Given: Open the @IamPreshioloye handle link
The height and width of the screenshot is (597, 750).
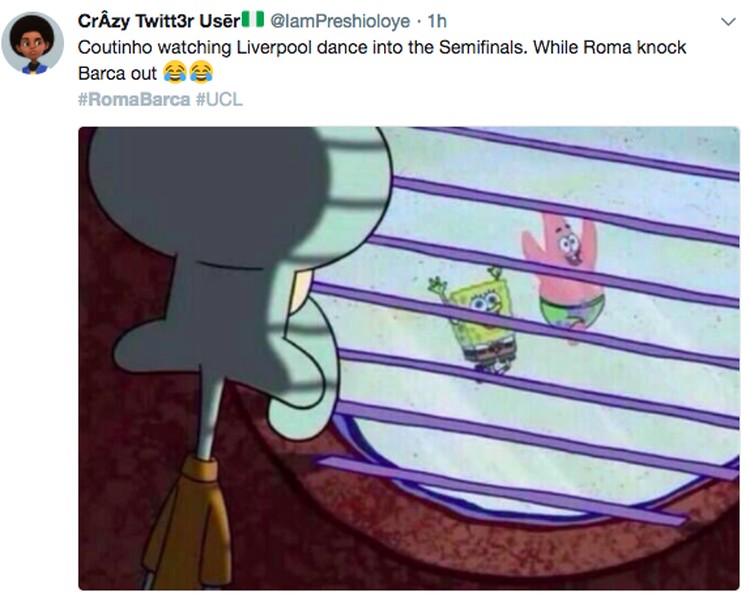Looking at the screenshot, I should [340, 21].
